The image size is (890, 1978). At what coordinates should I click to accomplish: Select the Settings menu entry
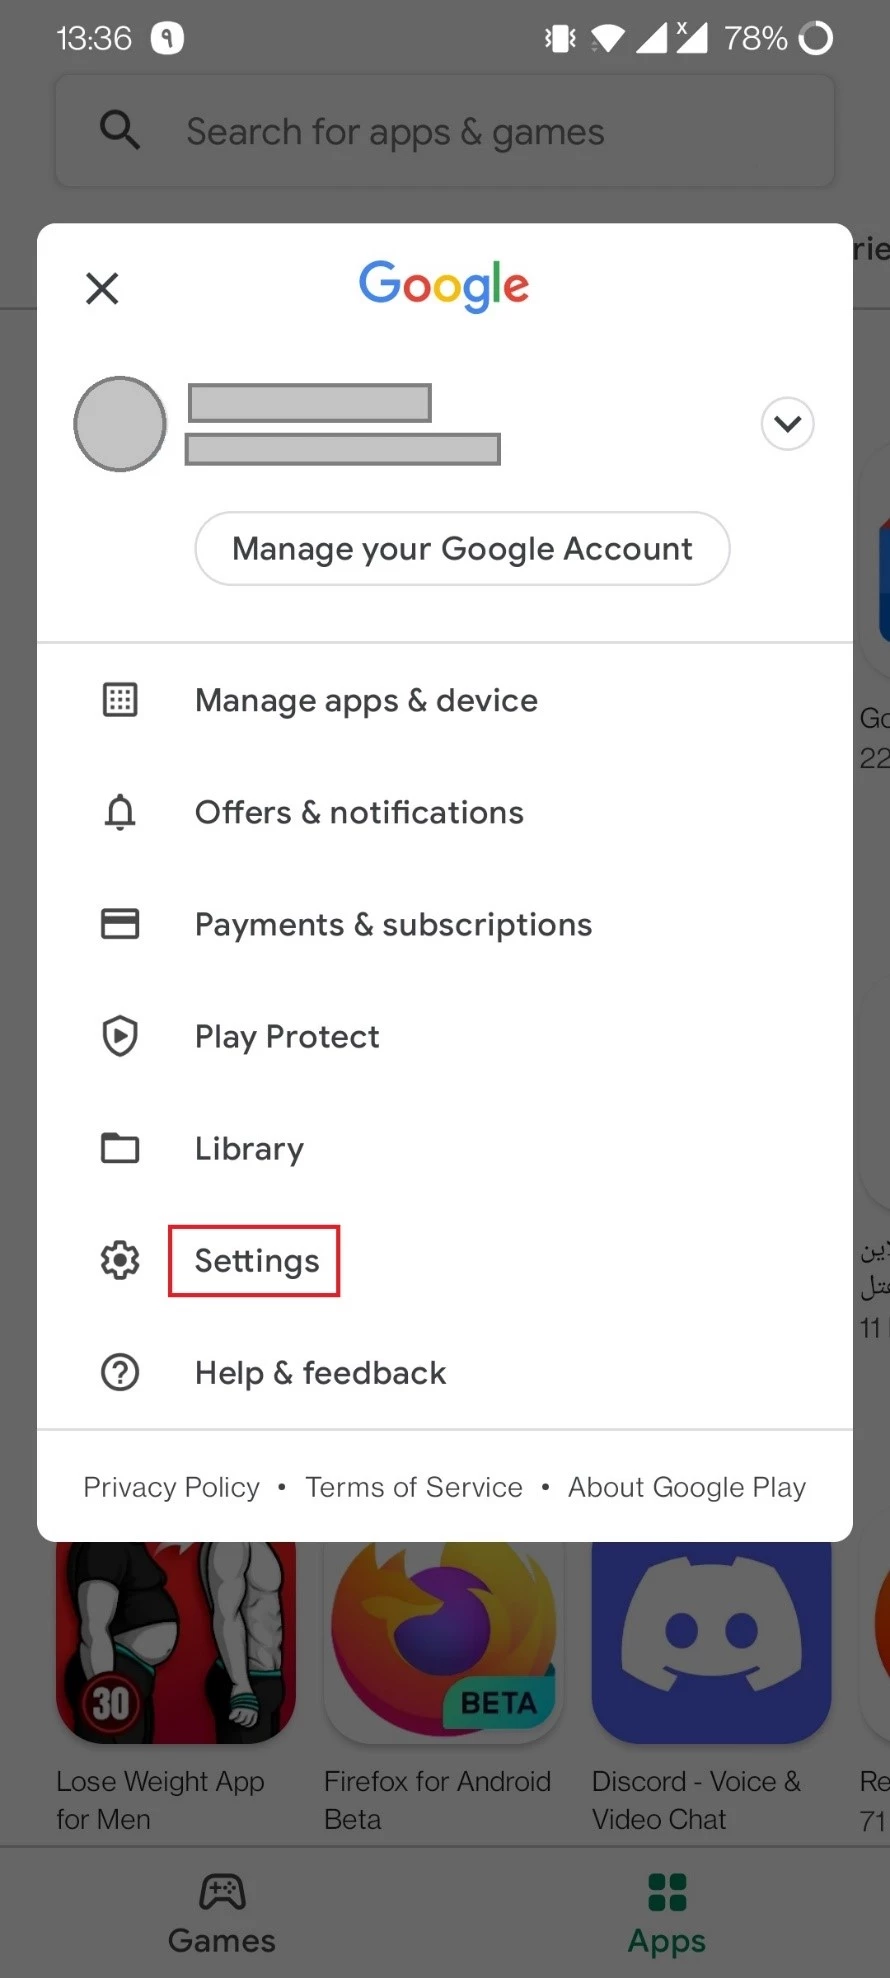coord(256,1261)
